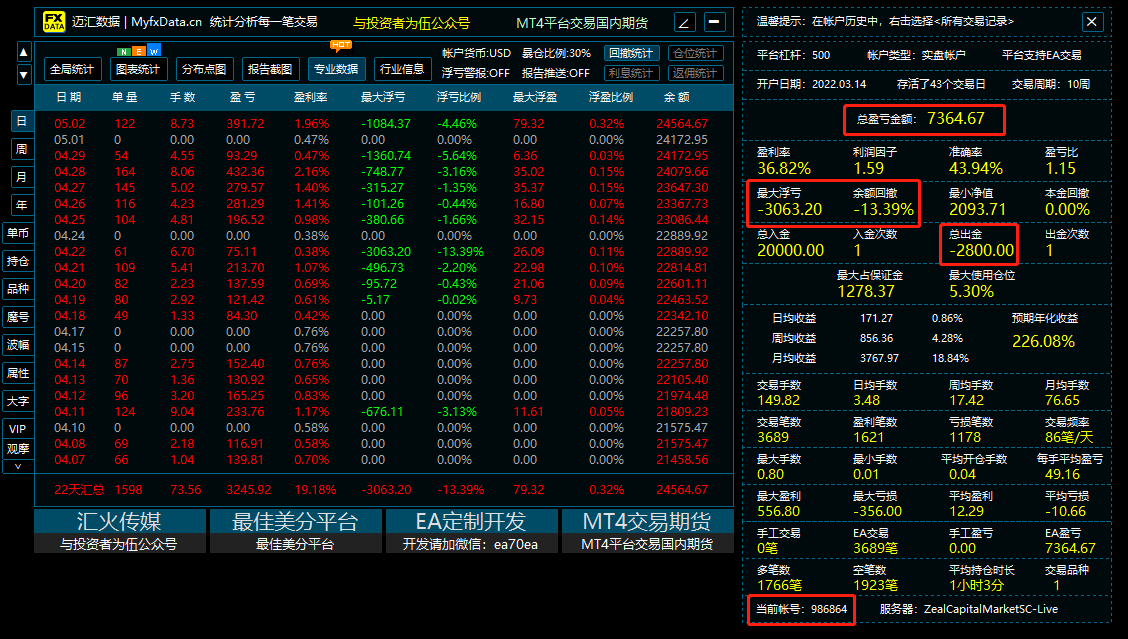1128x639 pixels.
Task: Select the 专业数据 tab
Action: tap(336, 69)
